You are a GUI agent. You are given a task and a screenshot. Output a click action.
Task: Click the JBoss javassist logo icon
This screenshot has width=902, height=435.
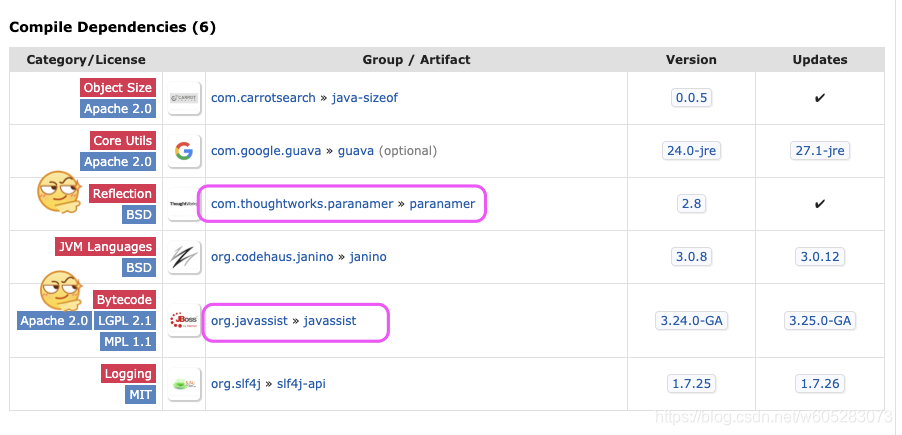pos(184,320)
